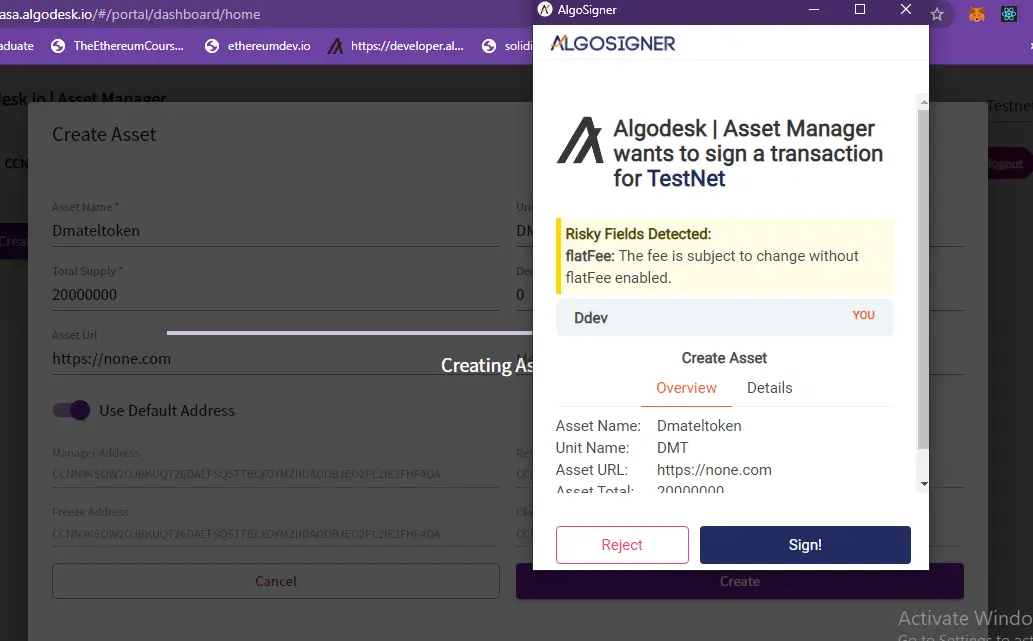Cancel the Create Asset dialog
The image size is (1033, 641).
275,581
